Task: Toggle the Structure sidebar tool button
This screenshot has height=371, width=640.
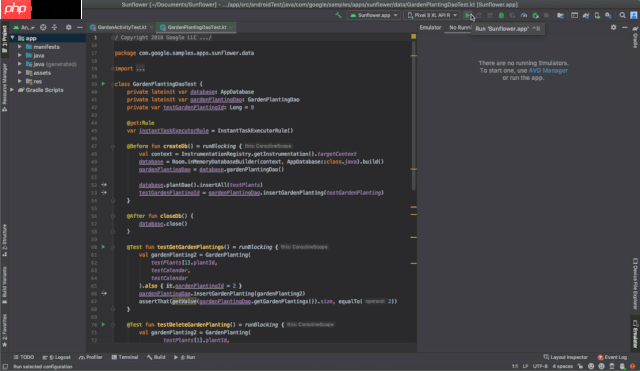Action: [x=4, y=240]
